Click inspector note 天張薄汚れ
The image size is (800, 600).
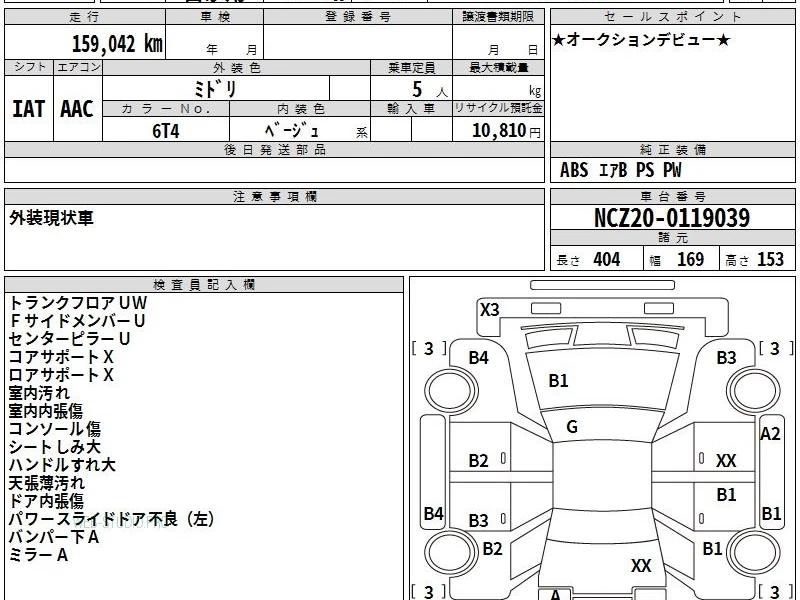point(47,483)
